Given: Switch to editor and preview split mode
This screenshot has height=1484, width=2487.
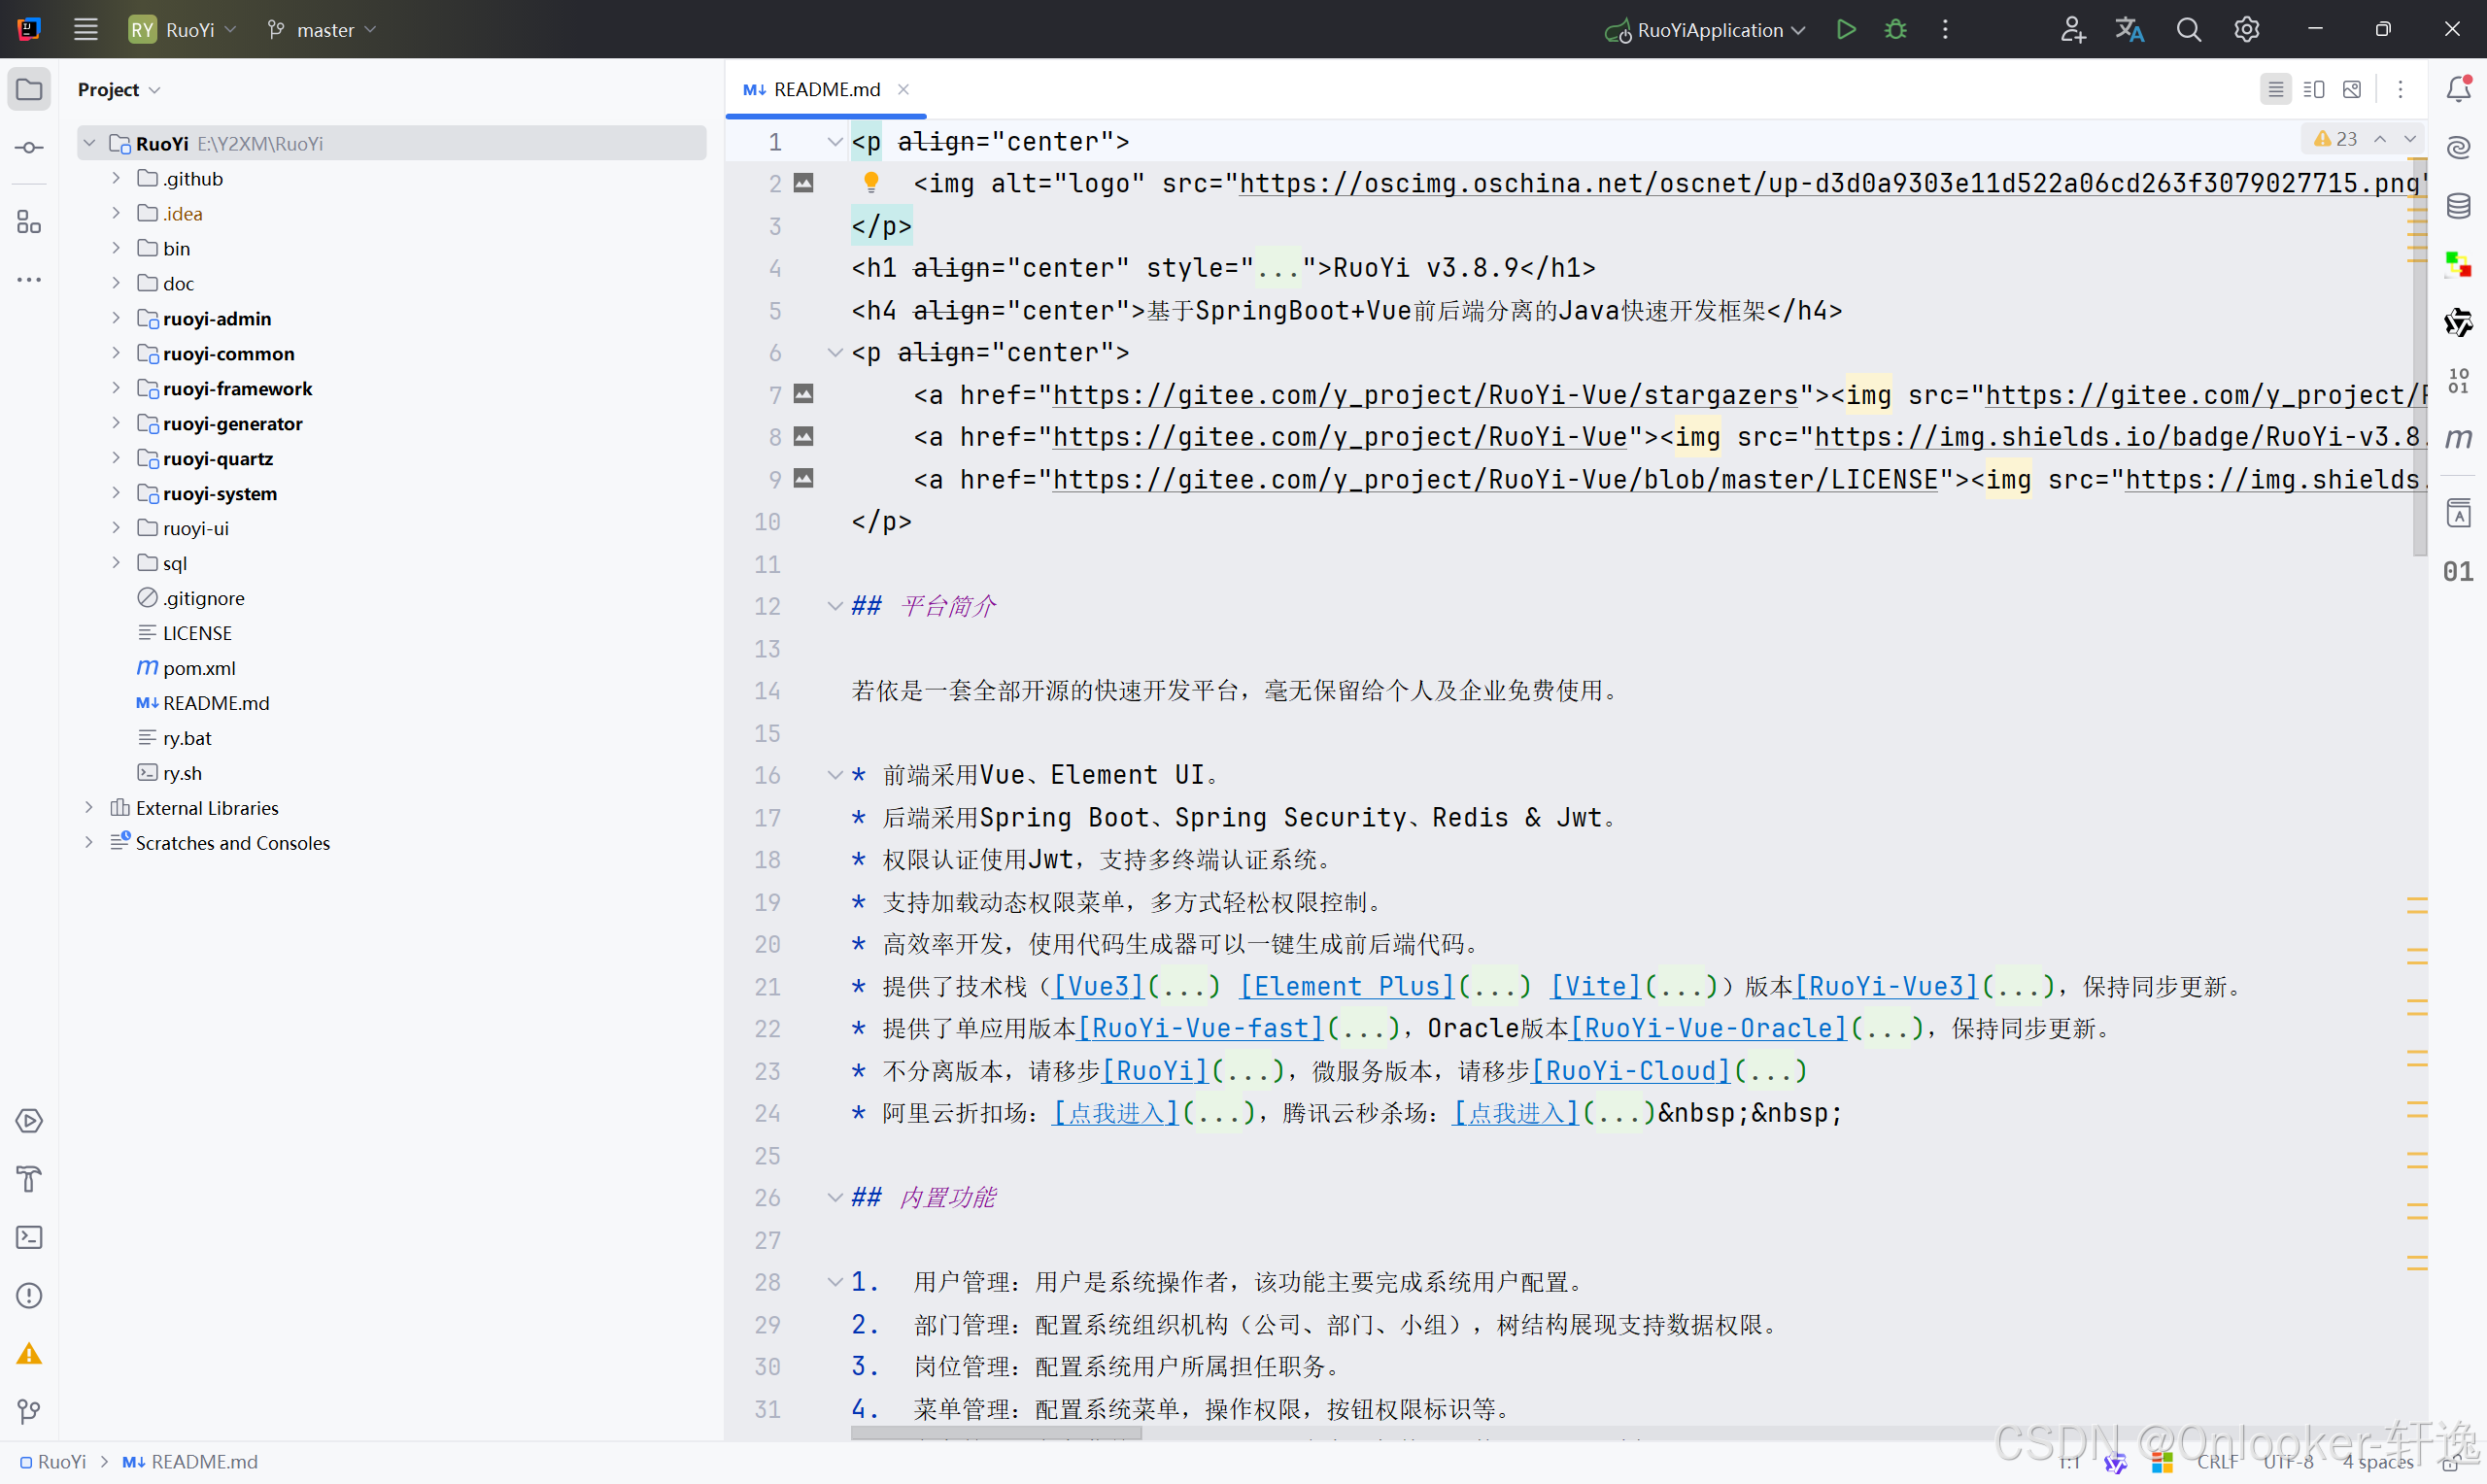Looking at the screenshot, I should (x=2314, y=89).
